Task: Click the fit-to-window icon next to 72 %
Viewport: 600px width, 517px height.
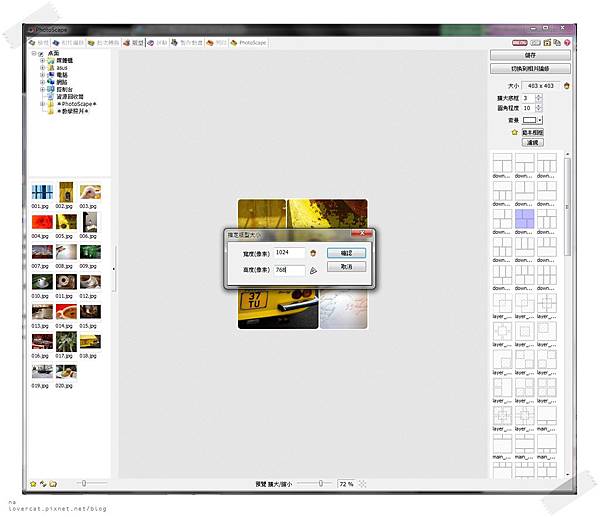Action: (362, 484)
